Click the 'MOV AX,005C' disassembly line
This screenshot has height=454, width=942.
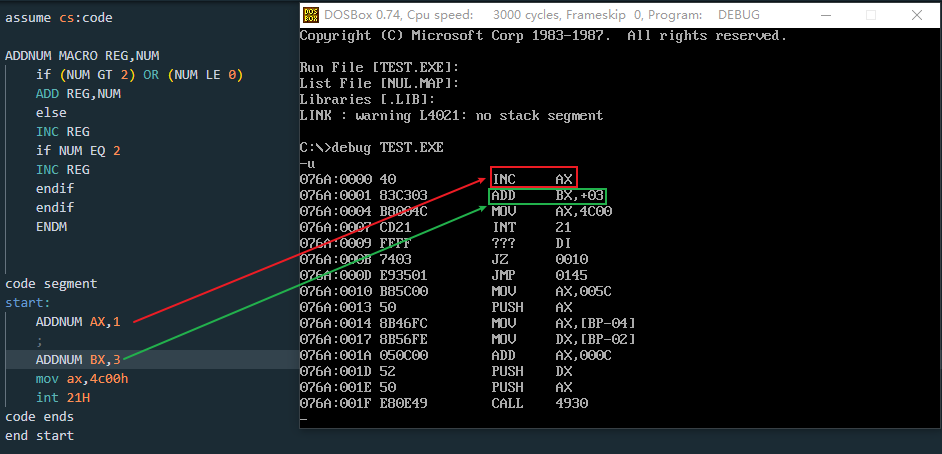(x=552, y=291)
